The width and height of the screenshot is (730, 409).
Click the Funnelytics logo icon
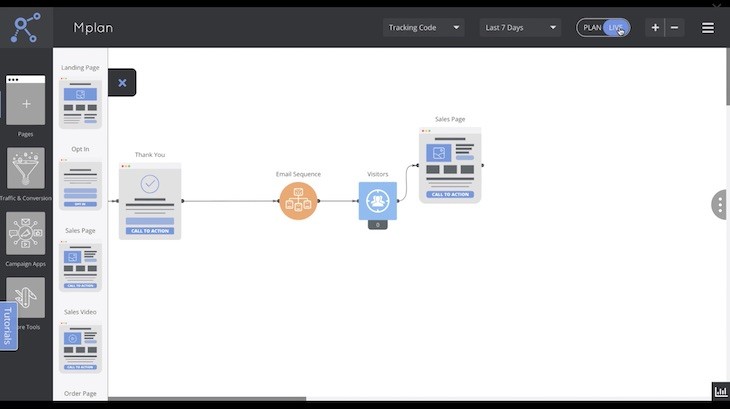26,27
